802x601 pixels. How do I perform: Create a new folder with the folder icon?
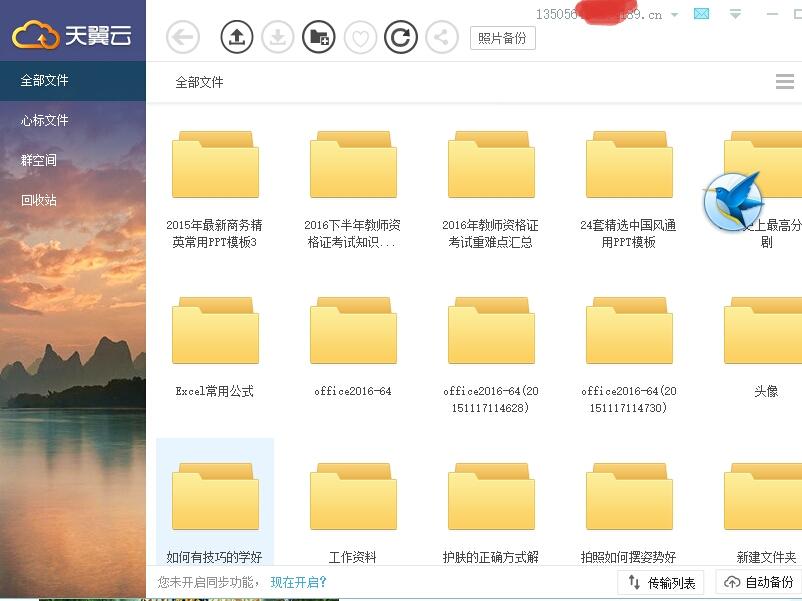[320, 37]
